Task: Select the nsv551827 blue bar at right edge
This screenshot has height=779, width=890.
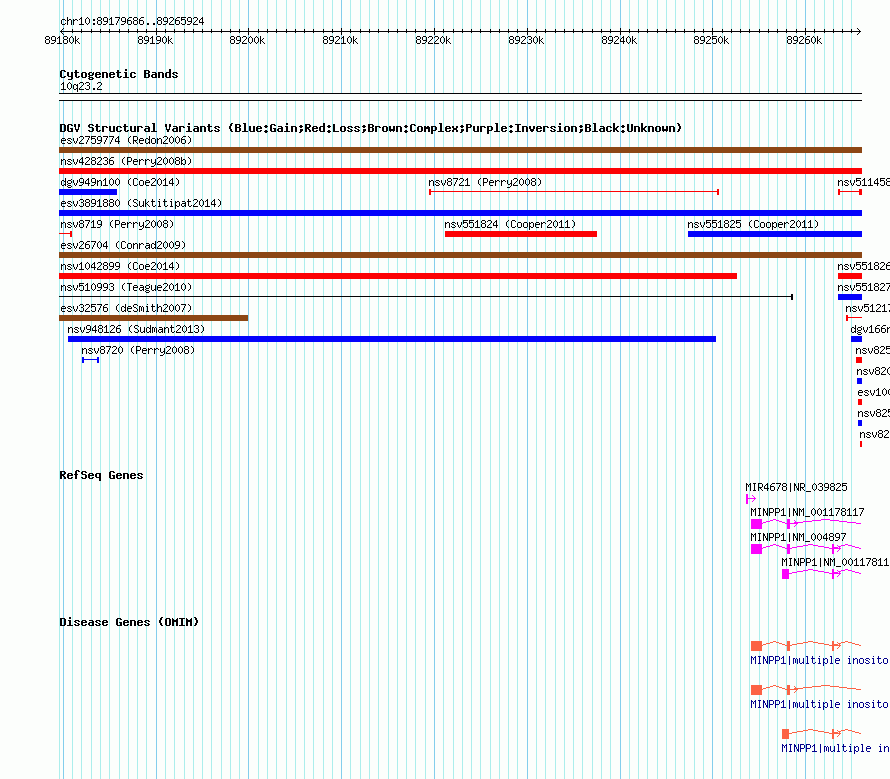Action: coord(850,297)
